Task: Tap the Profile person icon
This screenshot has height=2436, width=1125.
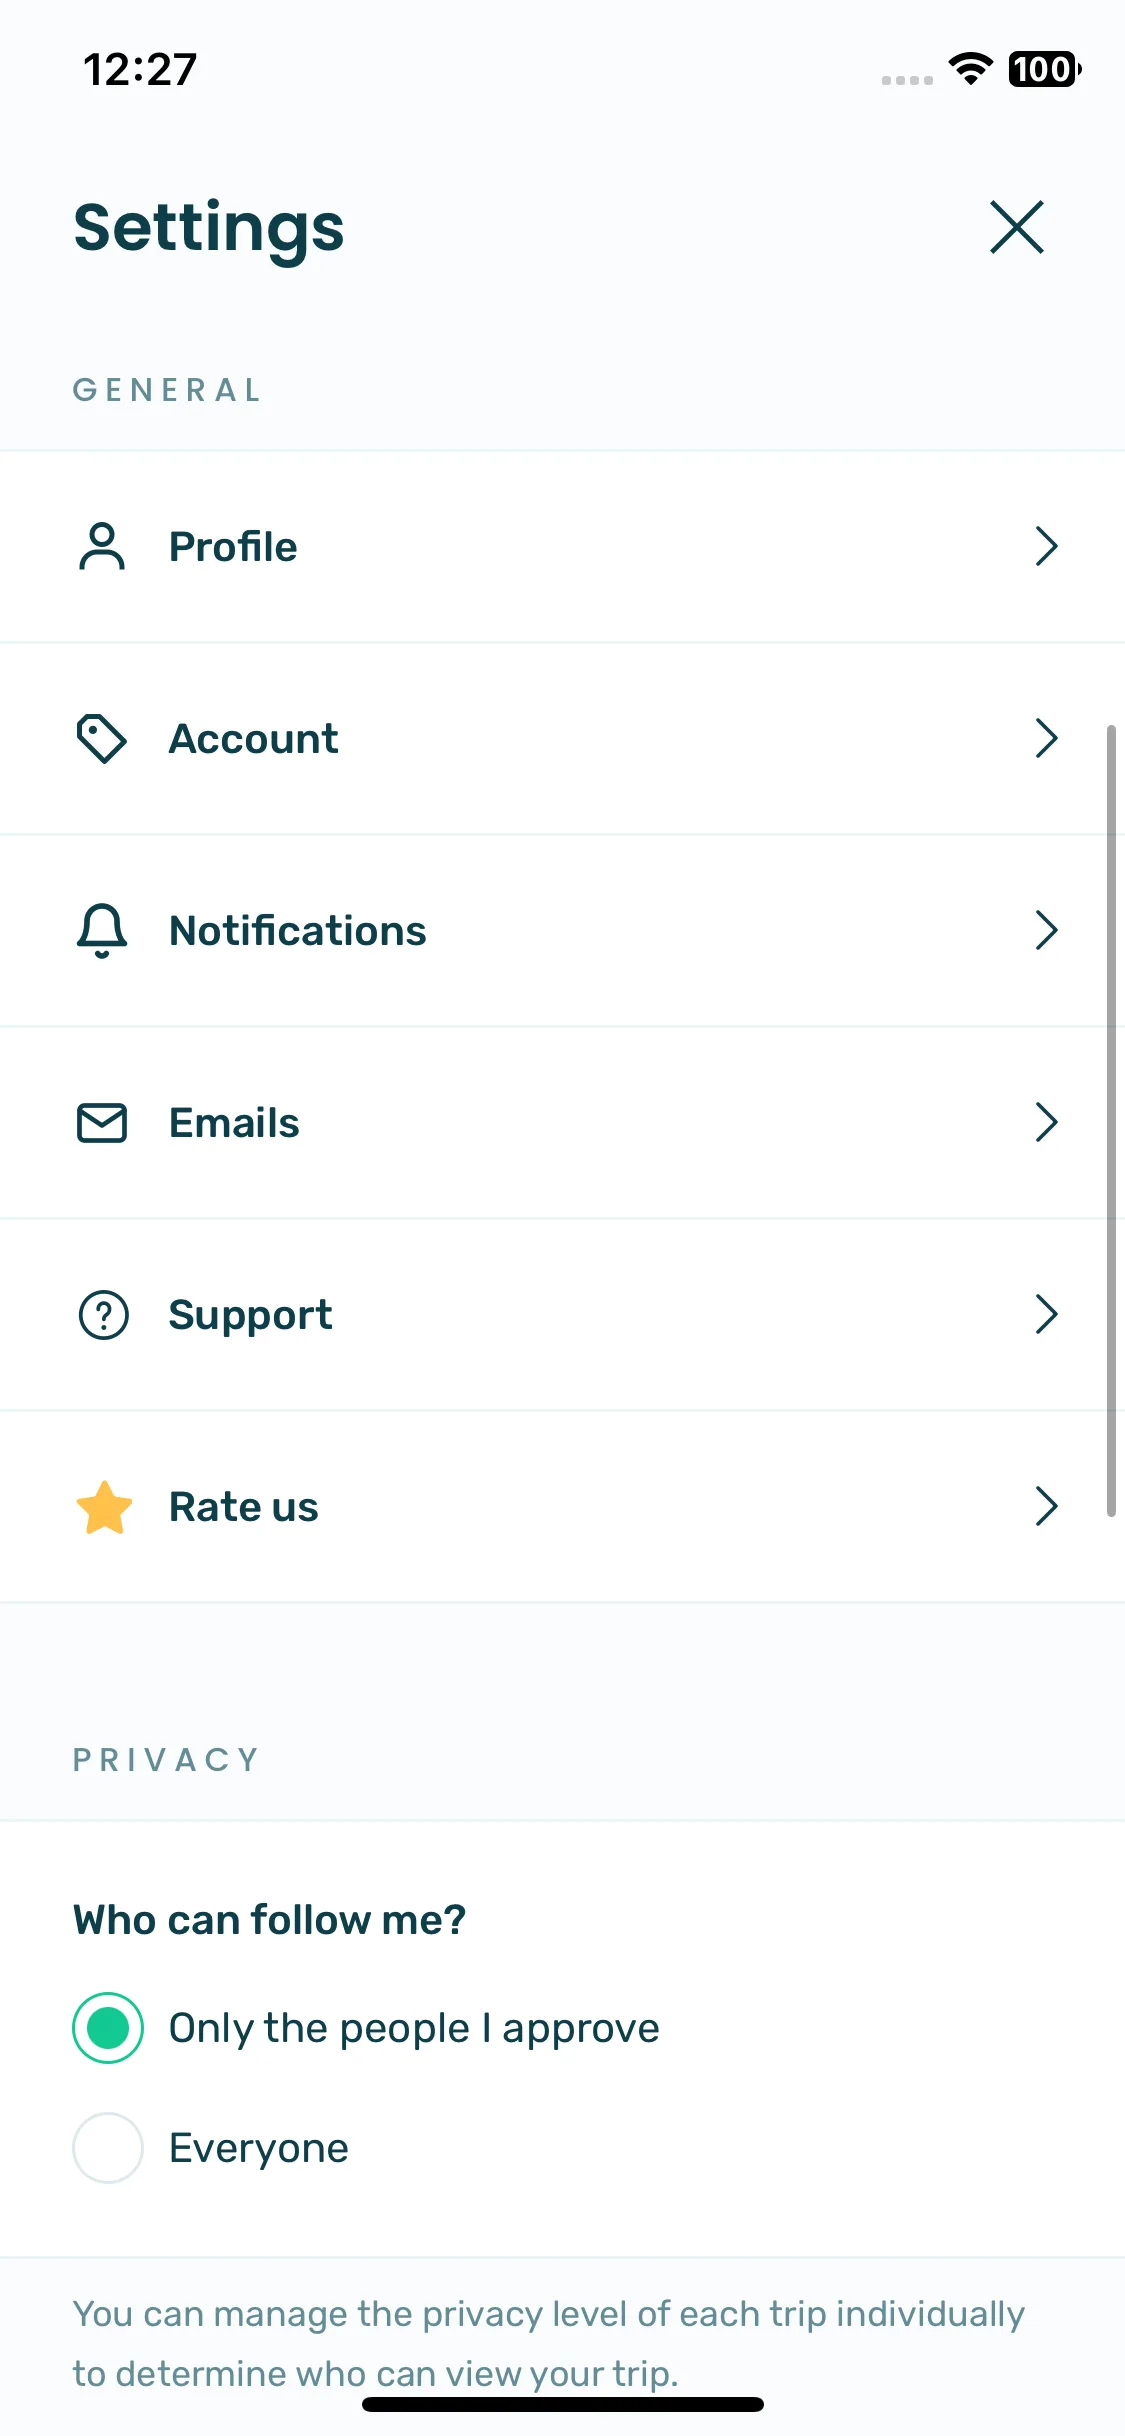Action: click(102, 546)
